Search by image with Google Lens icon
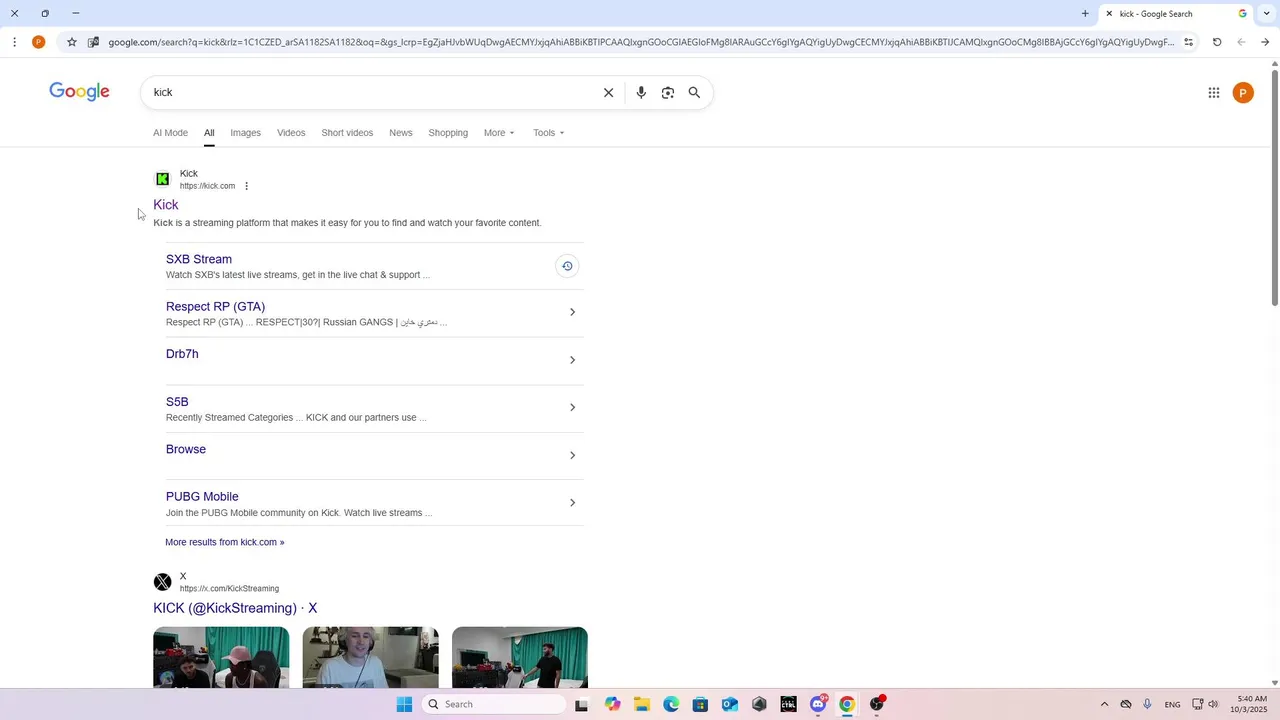The width and height of the screenshot is (1280, 720). point(668,93)
